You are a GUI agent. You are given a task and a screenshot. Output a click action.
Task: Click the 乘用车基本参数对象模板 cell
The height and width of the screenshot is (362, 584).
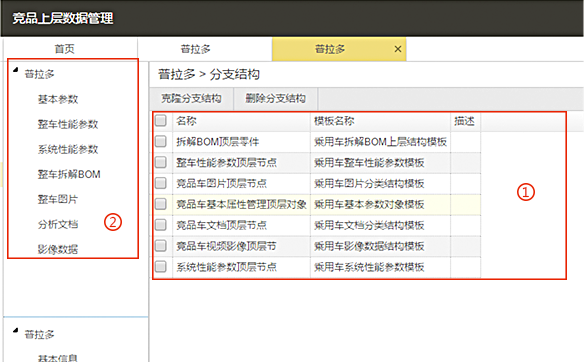click(380, 204)
